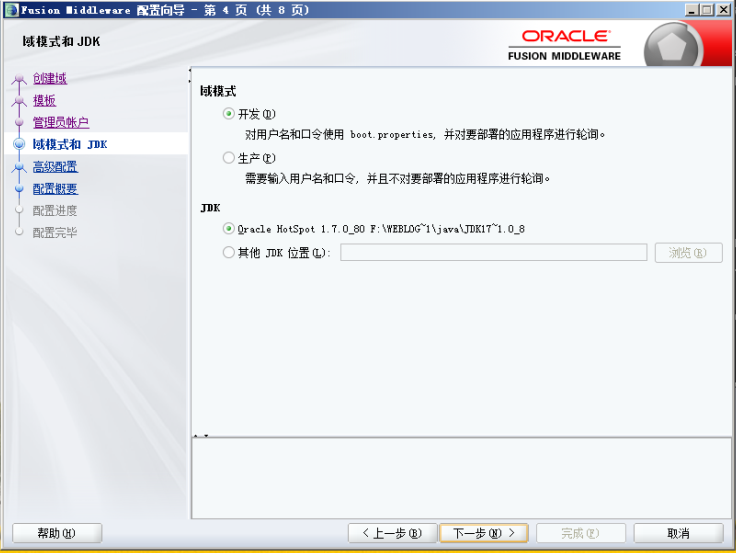Jump to the 配置概要 step link

55,189
